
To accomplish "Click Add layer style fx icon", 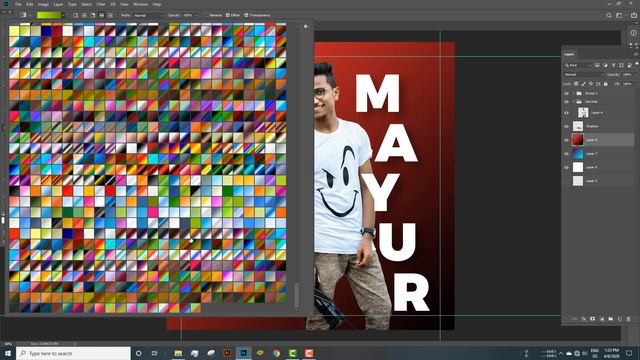I will tap(584, 319).
